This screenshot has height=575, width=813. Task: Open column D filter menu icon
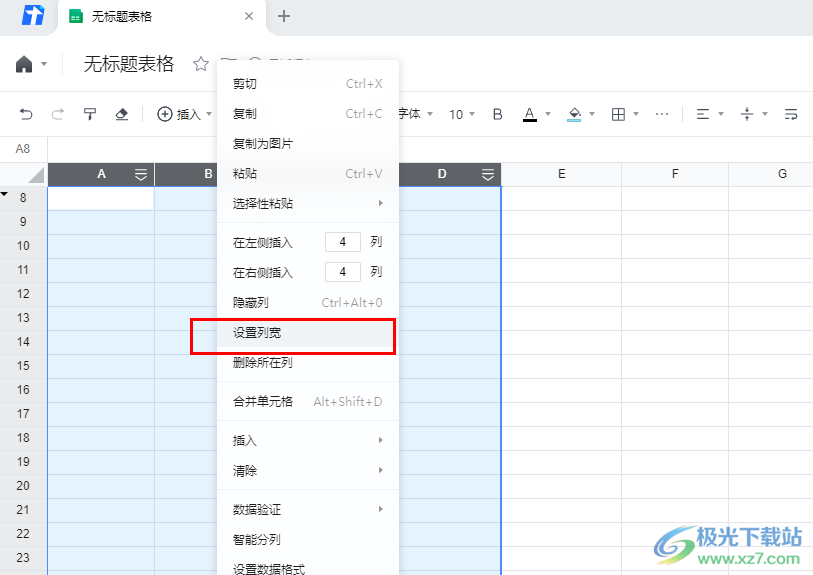(x=488, y=175)
